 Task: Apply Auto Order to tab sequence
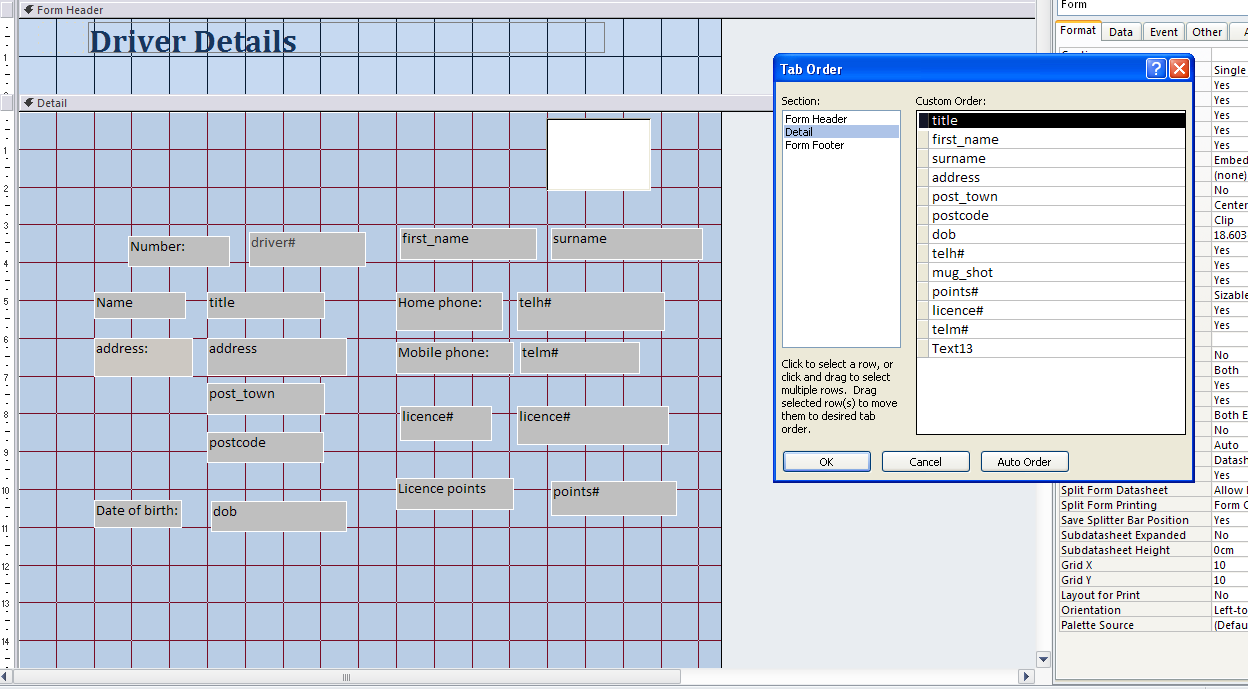(1024, 462)
